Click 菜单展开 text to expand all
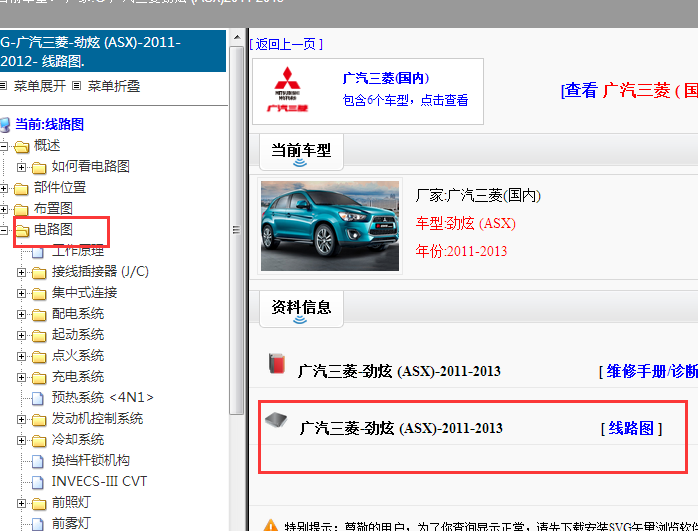Image resolution: width=698 pixels, height=531 pixels. (40, 85)
